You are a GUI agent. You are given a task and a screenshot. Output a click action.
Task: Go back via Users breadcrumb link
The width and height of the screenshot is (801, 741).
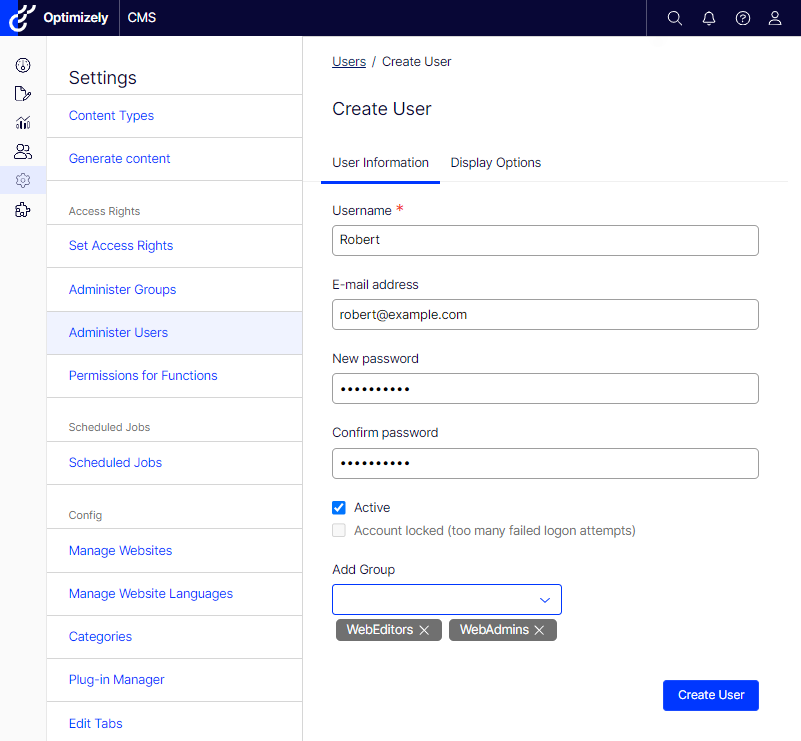pos(349,61)
